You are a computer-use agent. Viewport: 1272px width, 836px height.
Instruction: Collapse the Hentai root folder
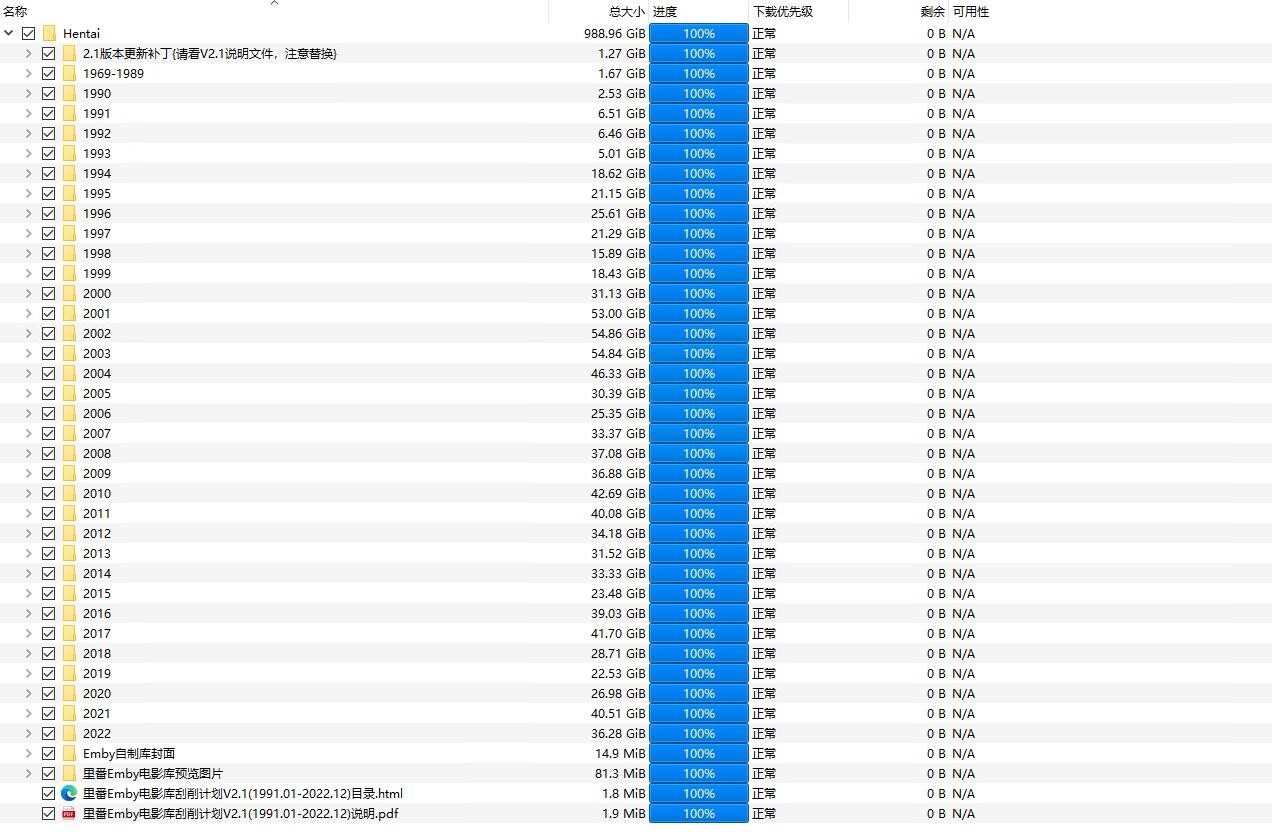9,33
